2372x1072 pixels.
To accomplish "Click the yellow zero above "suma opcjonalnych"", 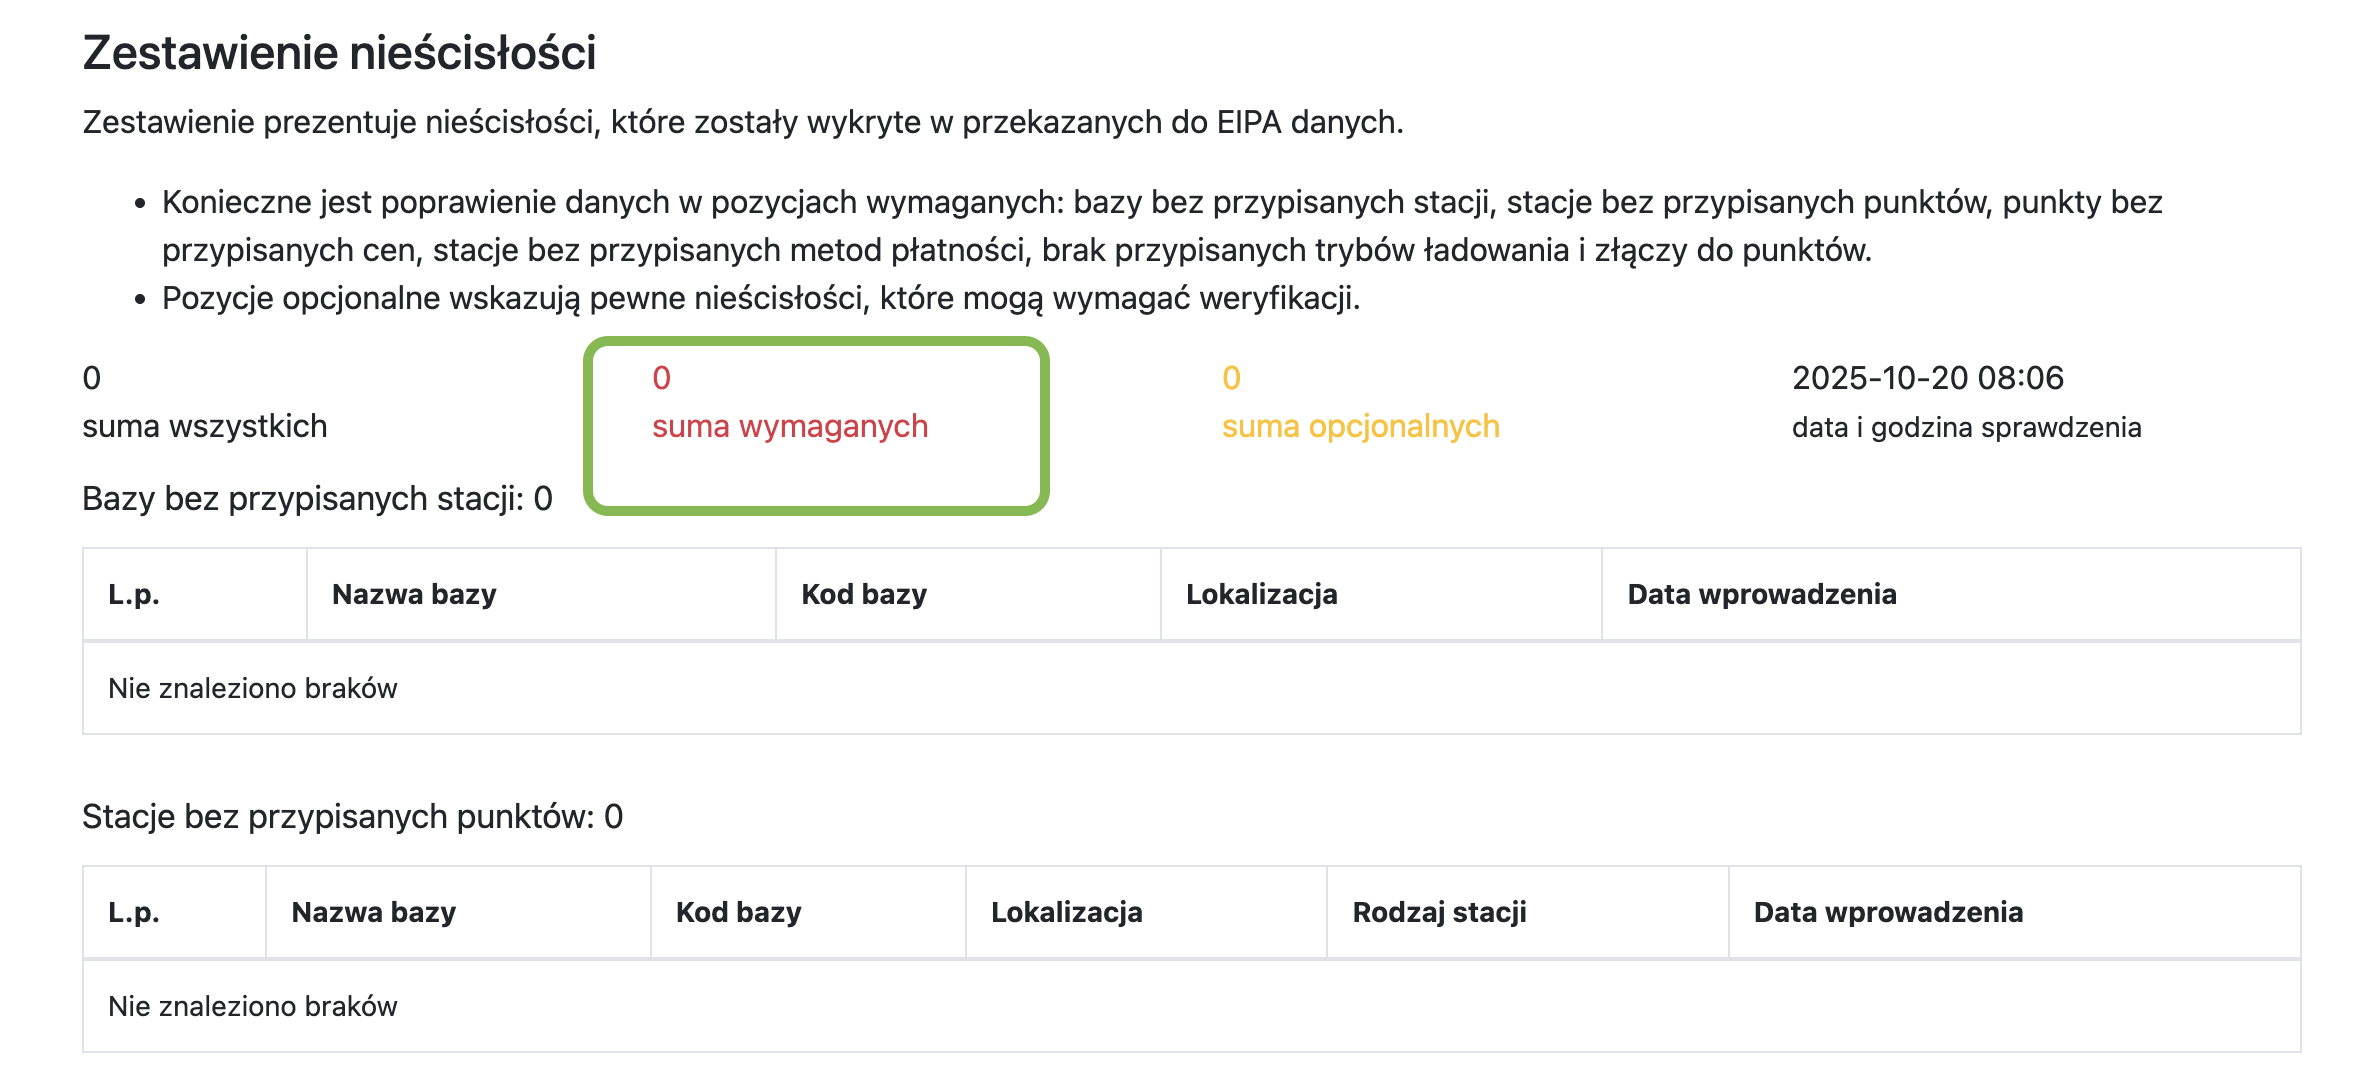I will pyautogui.click(x=1231, y=378).
